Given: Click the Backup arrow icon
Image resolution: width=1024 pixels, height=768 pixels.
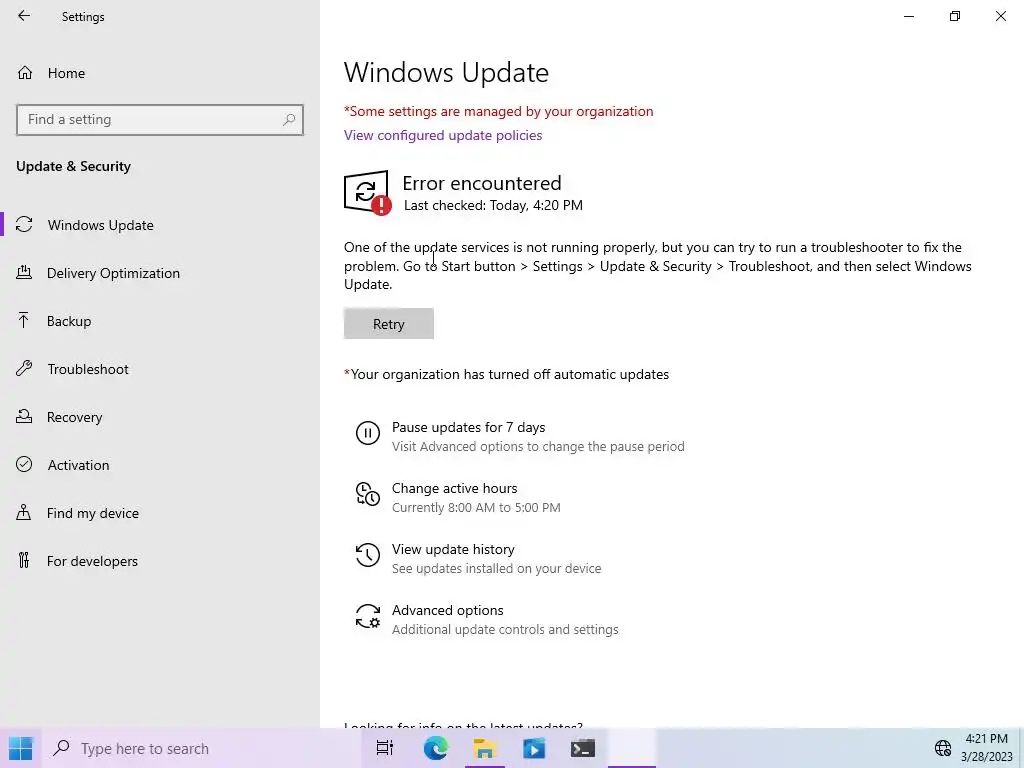Looking at the screenshot, I should point(24,321).
